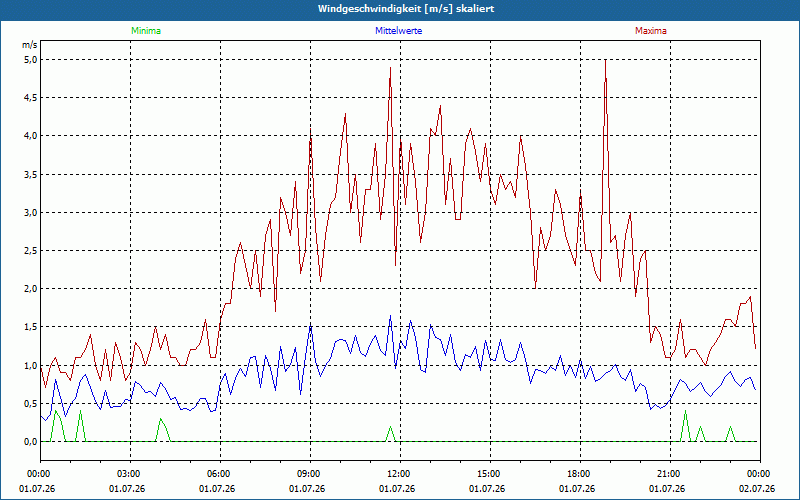
Task: Click the 5,0 y-axis label
Action: pyautogui.click(x=30, y=60)
